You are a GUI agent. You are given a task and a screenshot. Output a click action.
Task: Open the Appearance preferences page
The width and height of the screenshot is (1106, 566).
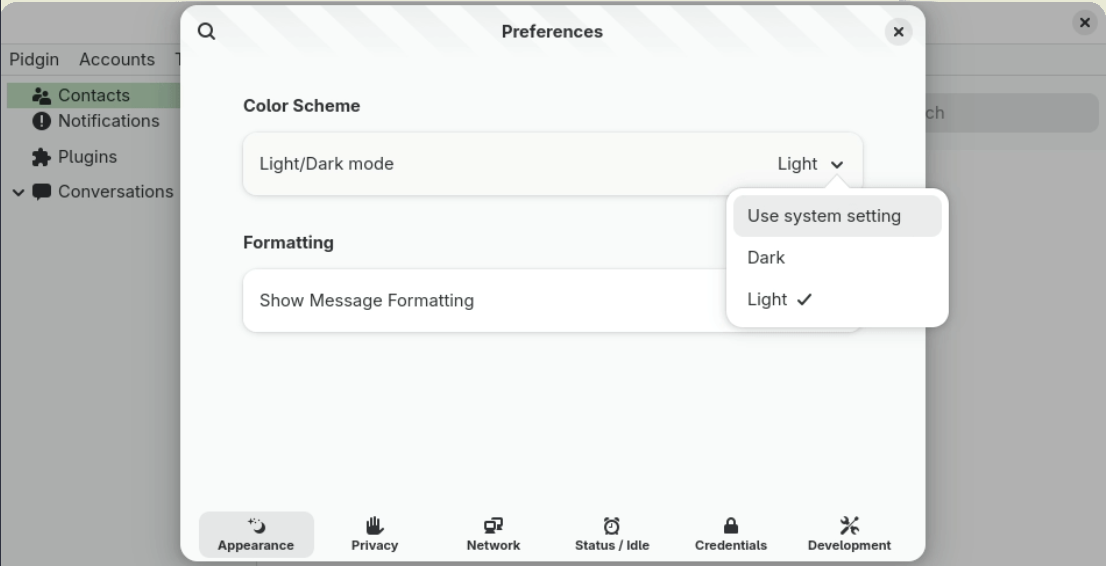tap(256, 534)
